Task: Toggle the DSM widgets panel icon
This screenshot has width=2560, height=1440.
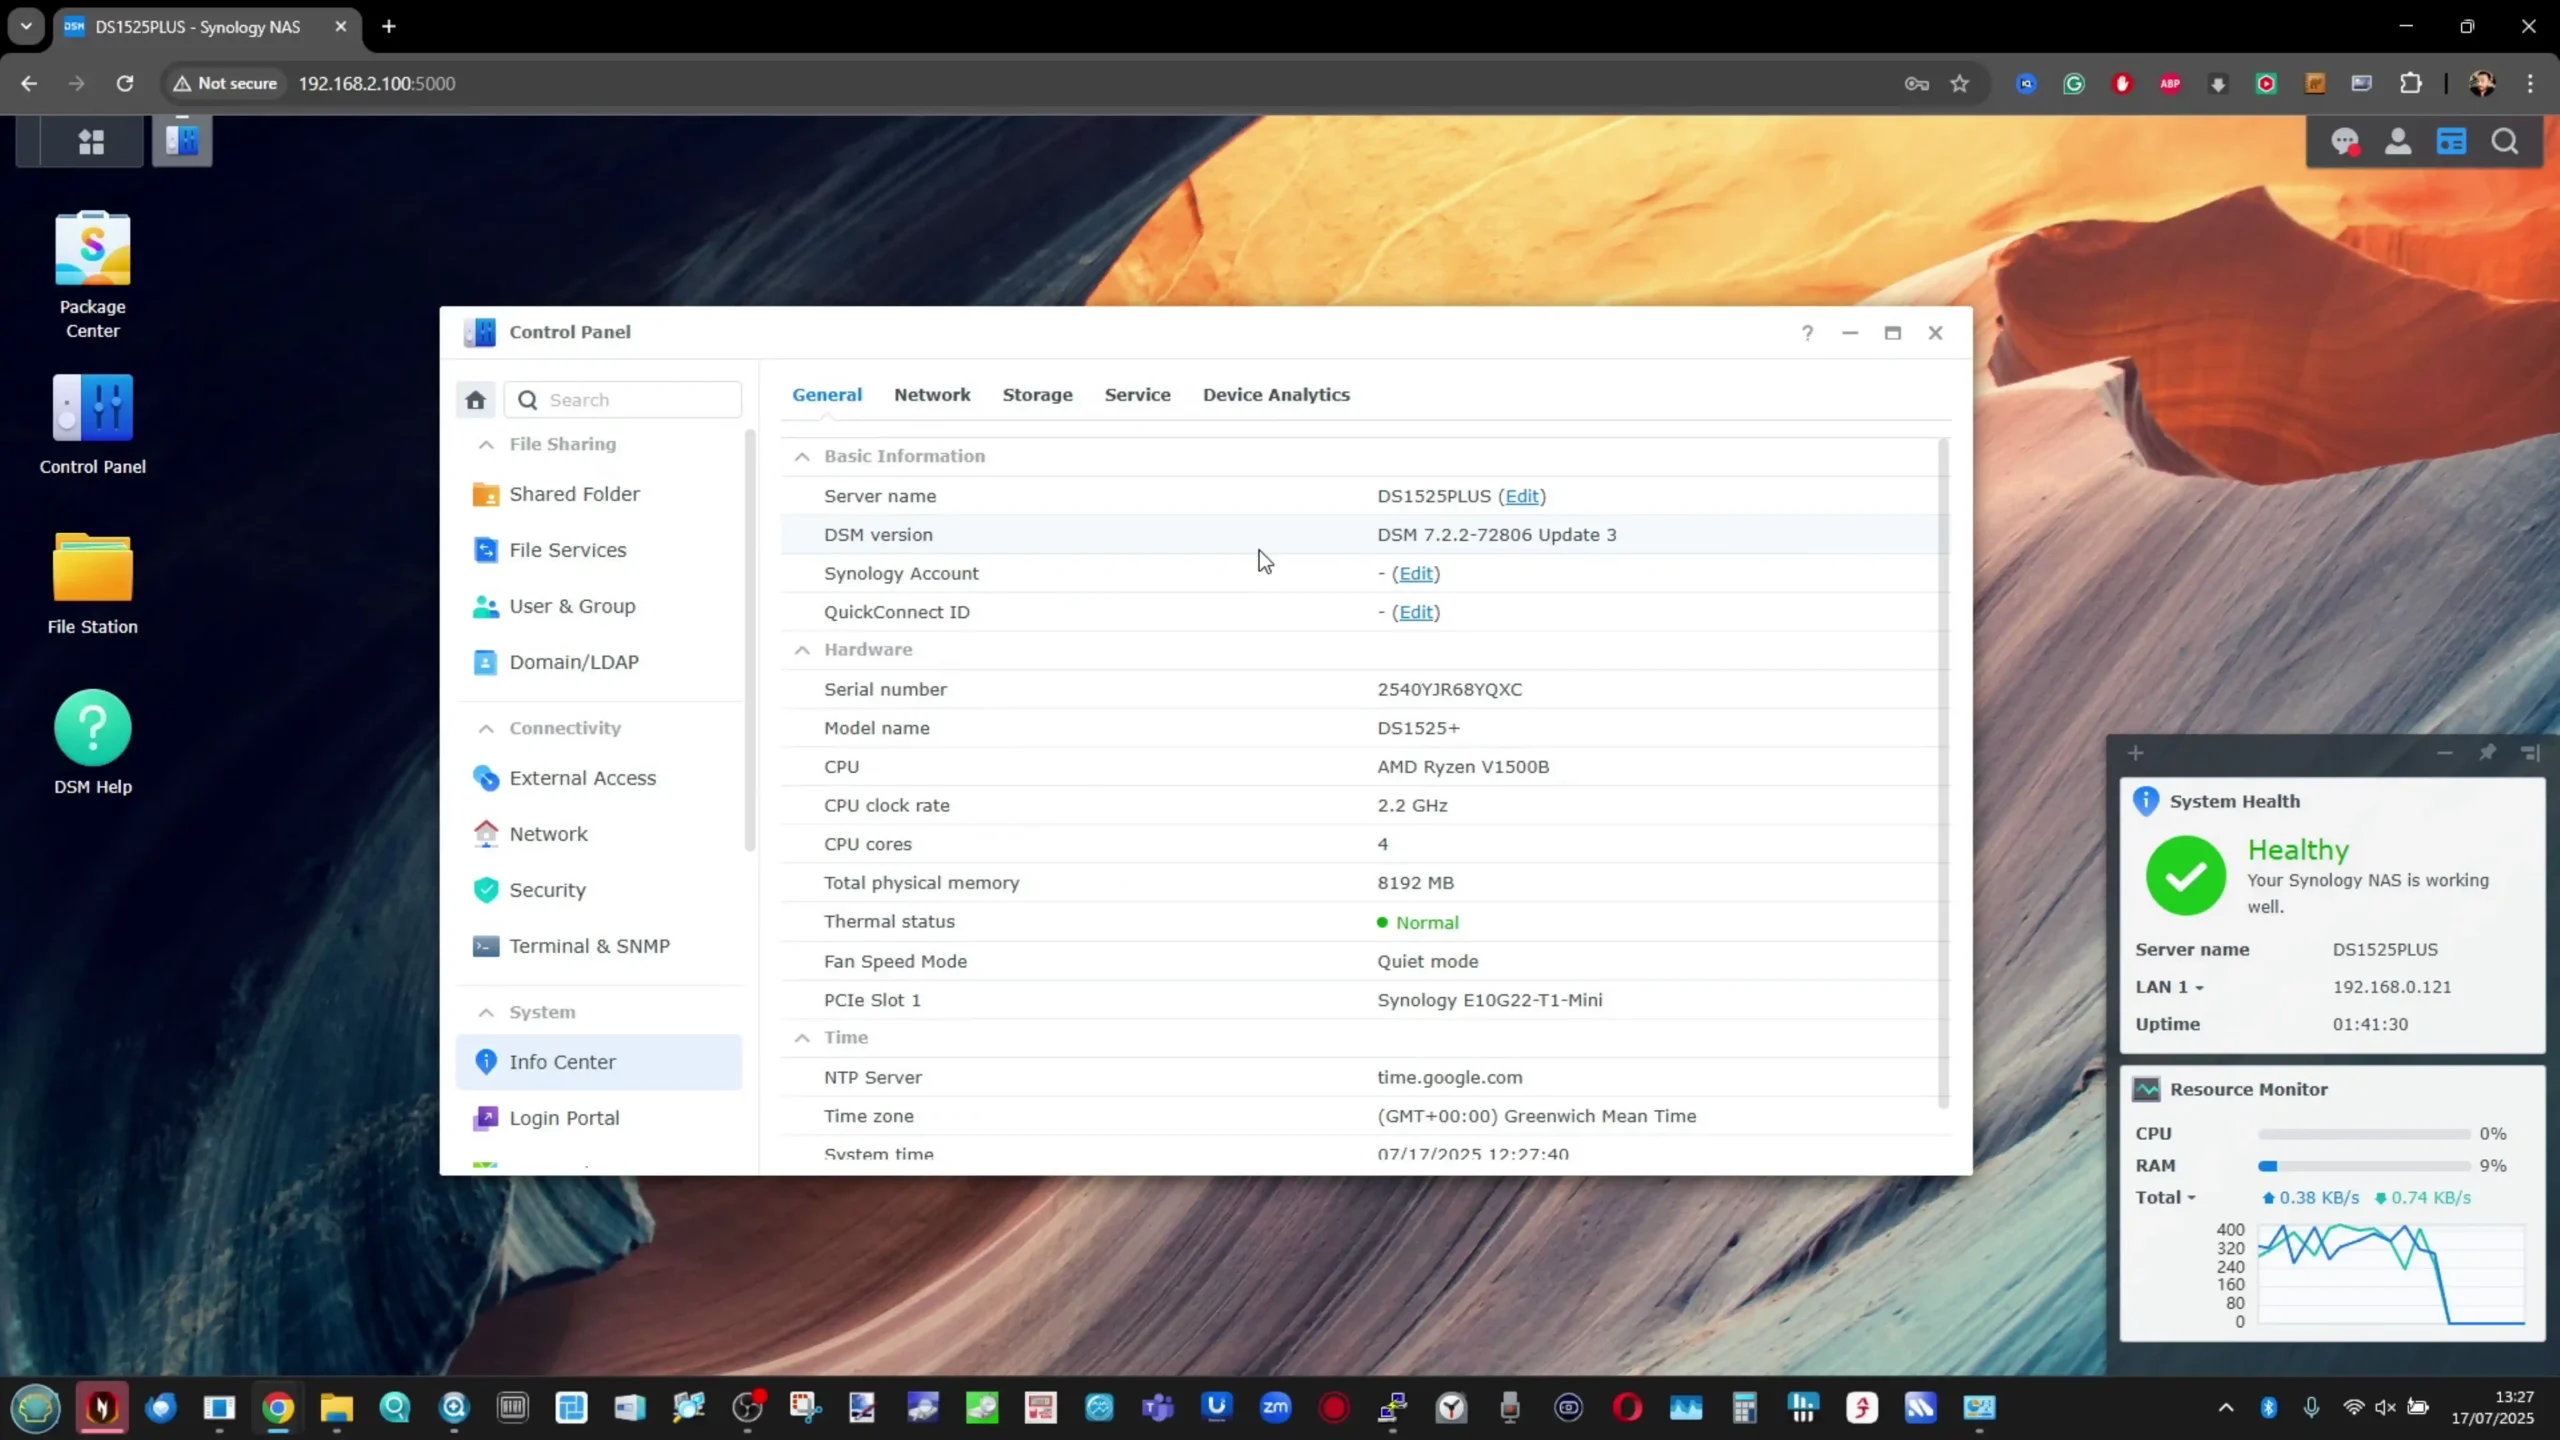Action: [x=2451, y=142]
